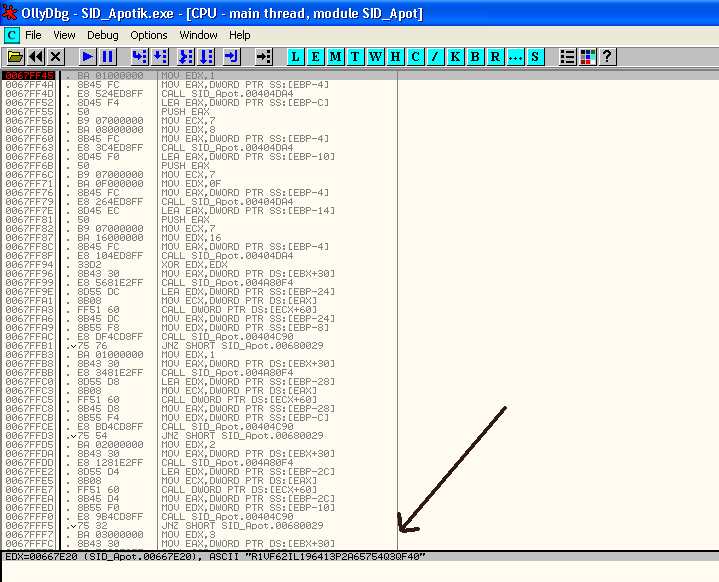Select CALL SID_Apot.004A80F4 at 0067FF99

coord(227,283)
